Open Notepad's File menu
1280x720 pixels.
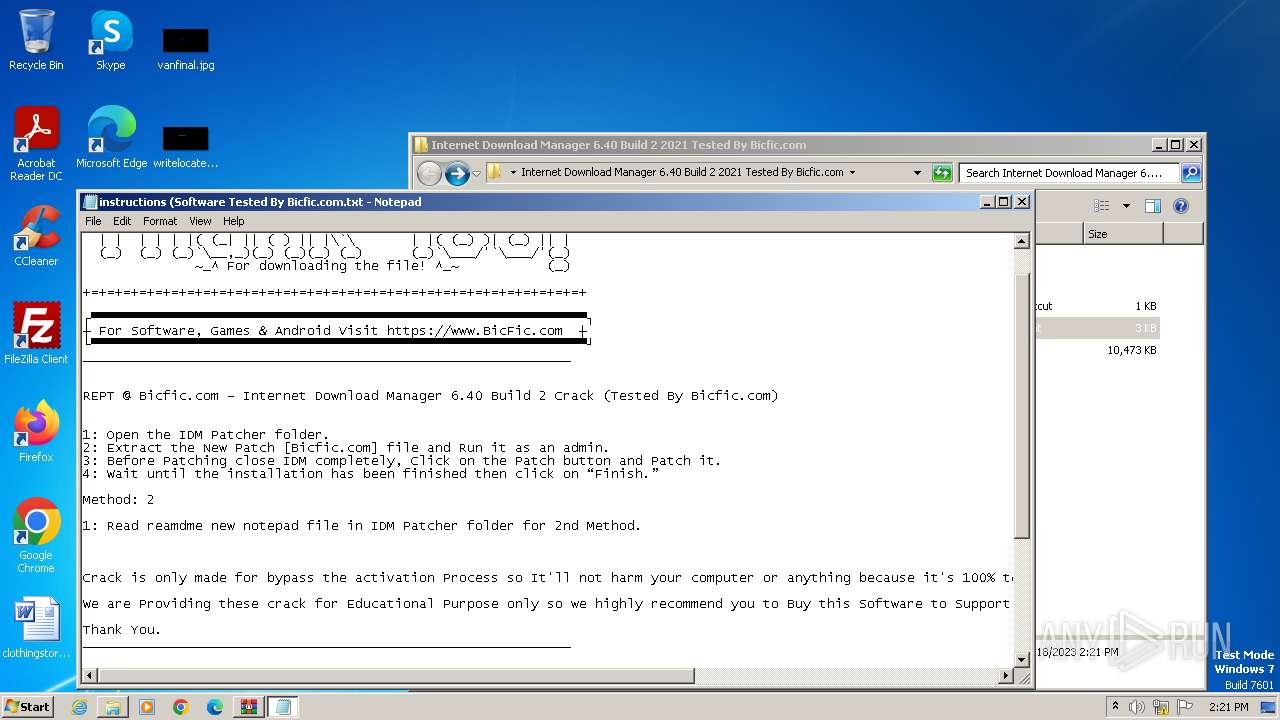(x=93, y=221)
